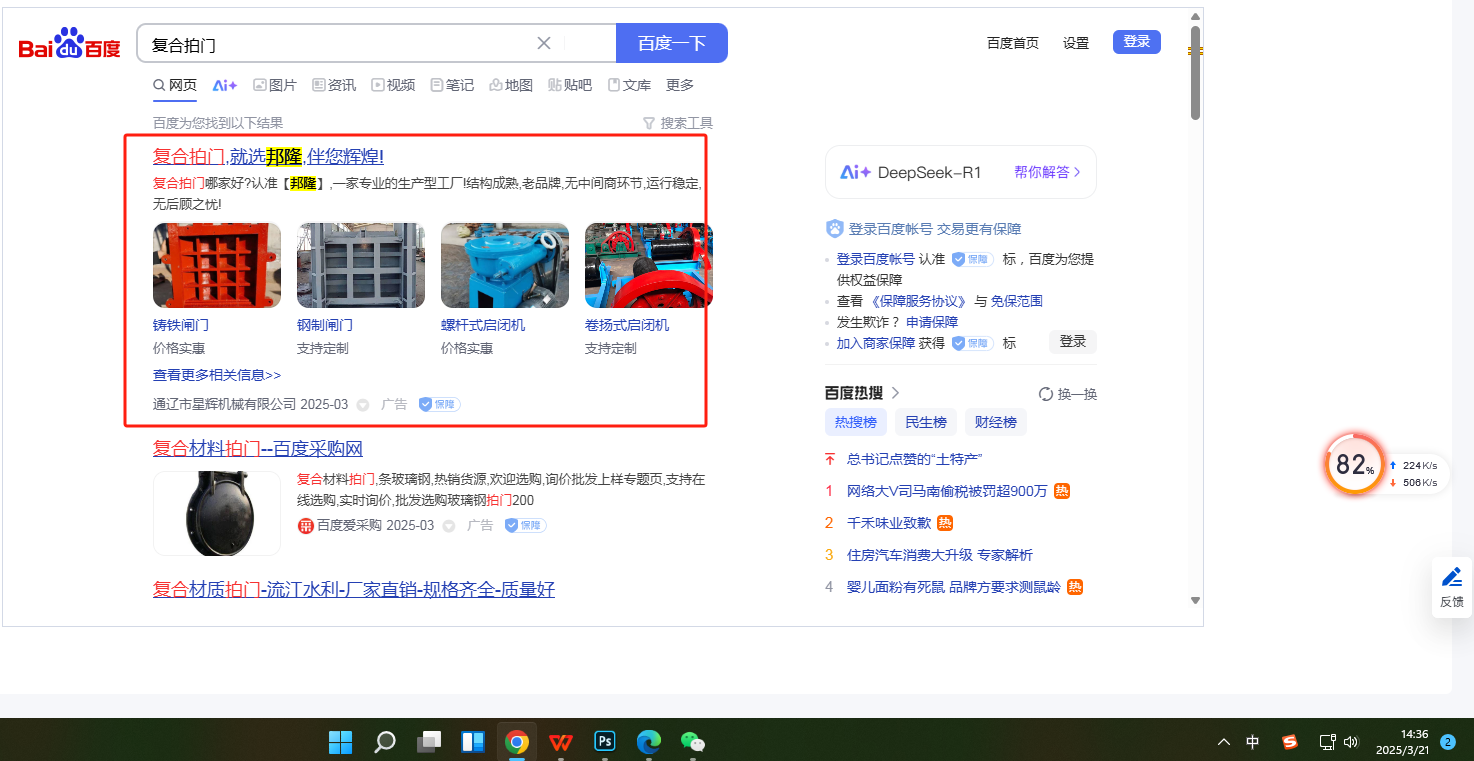Viewport: 1474px width, 761px height.
Task: Expand the 更多 search categories
Action: (x=680, y=85)
